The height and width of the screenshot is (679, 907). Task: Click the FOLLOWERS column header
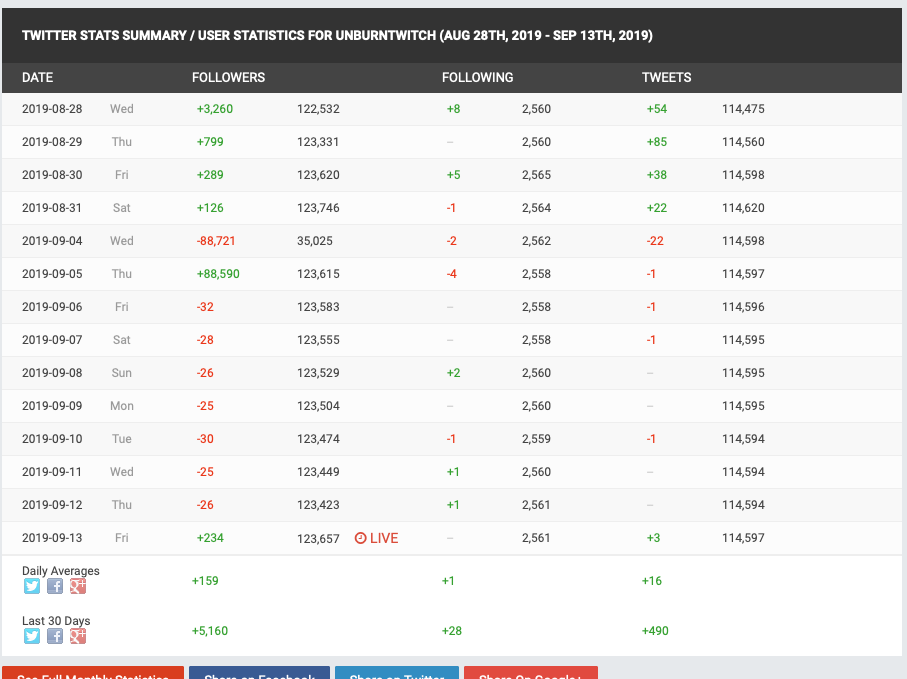point(228,78)
